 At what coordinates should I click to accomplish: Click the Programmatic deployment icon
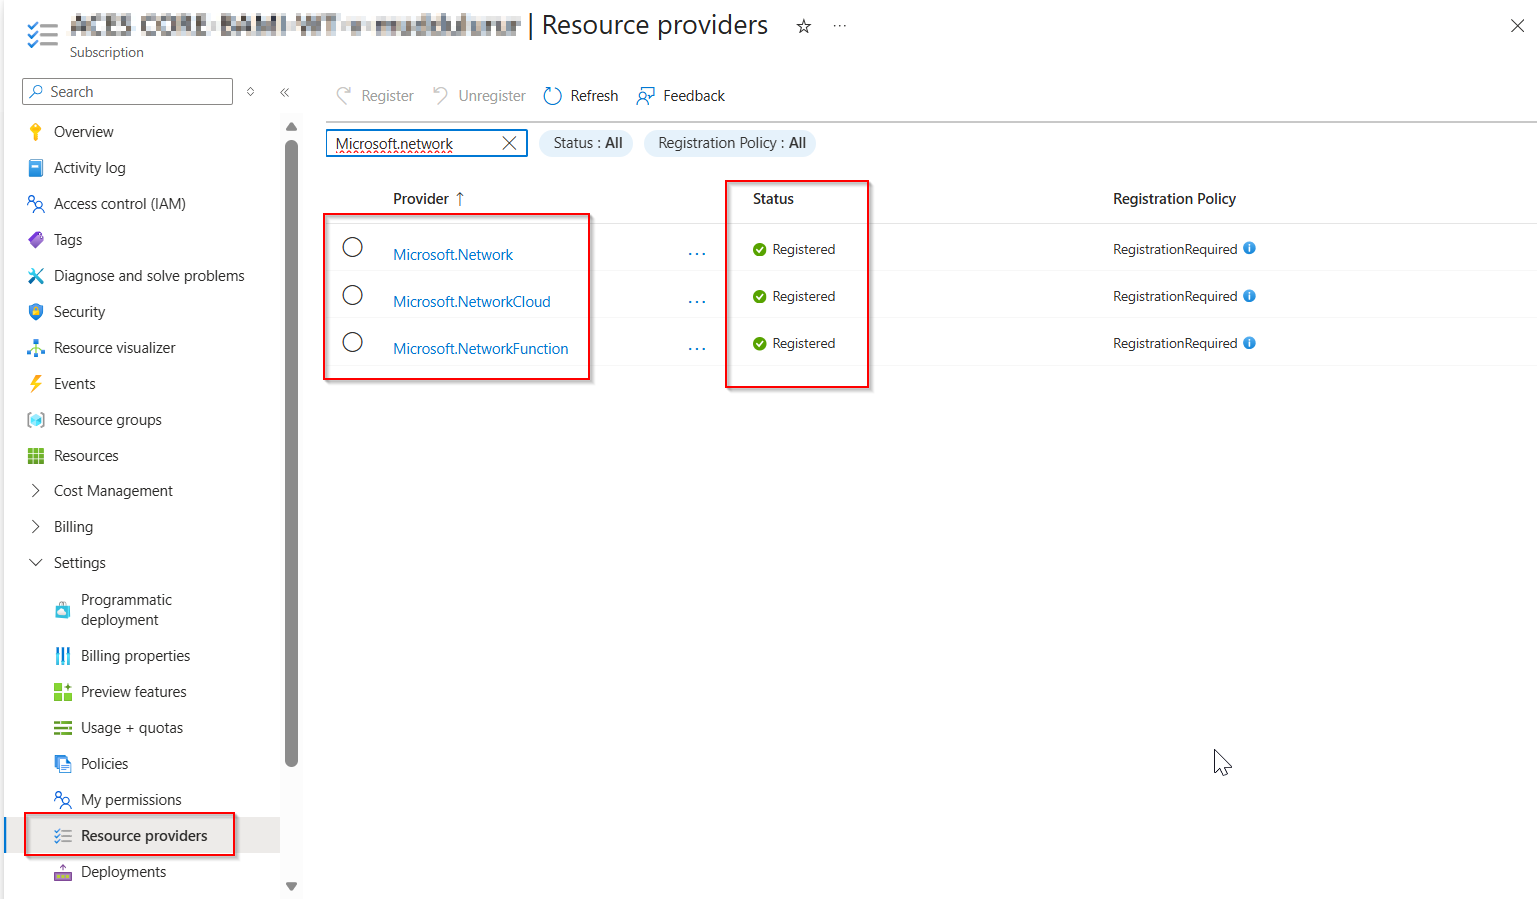[62, 610]
